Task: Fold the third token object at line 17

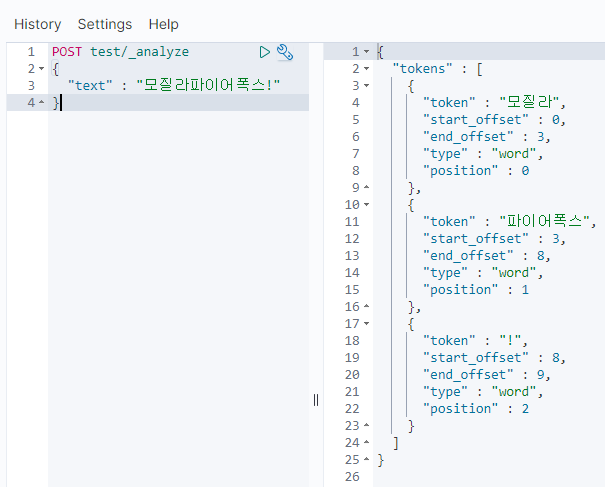Action: [366, 323]
